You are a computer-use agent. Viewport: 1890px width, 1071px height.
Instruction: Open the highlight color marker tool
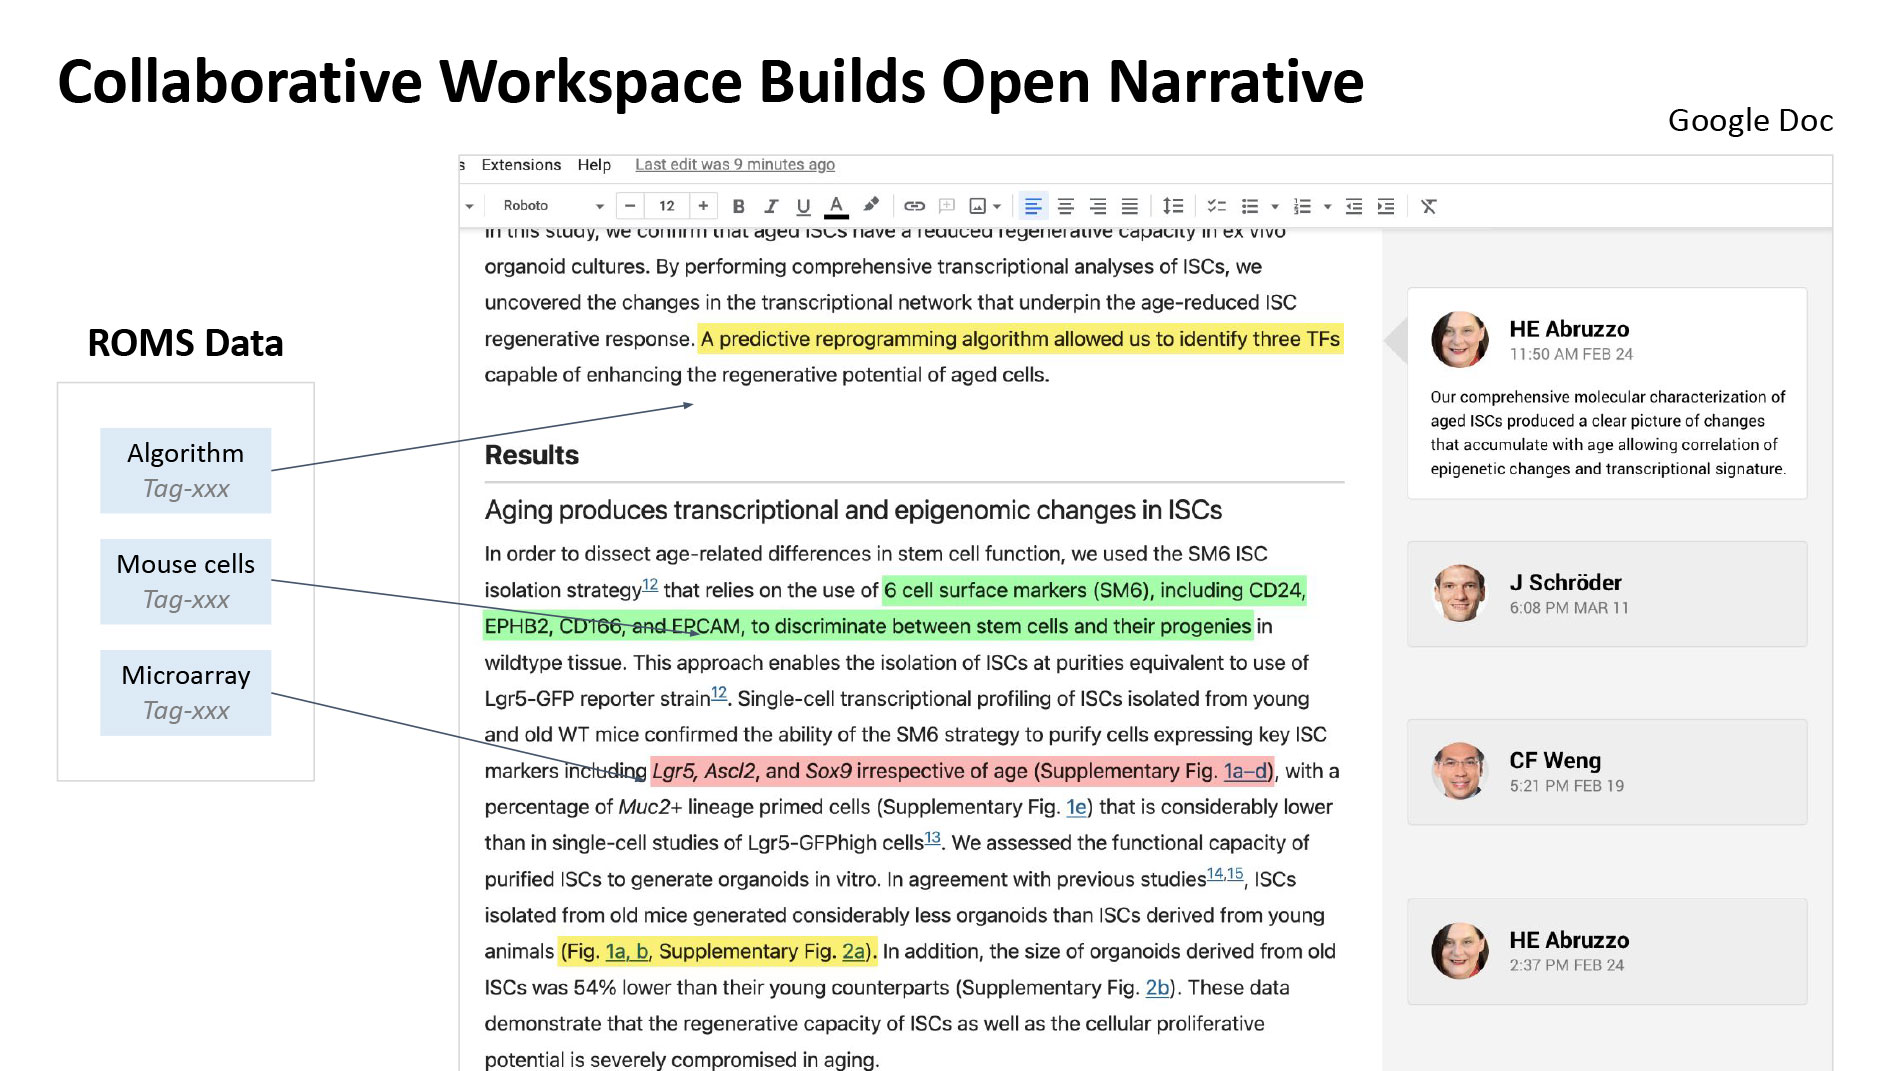[871, 205]
